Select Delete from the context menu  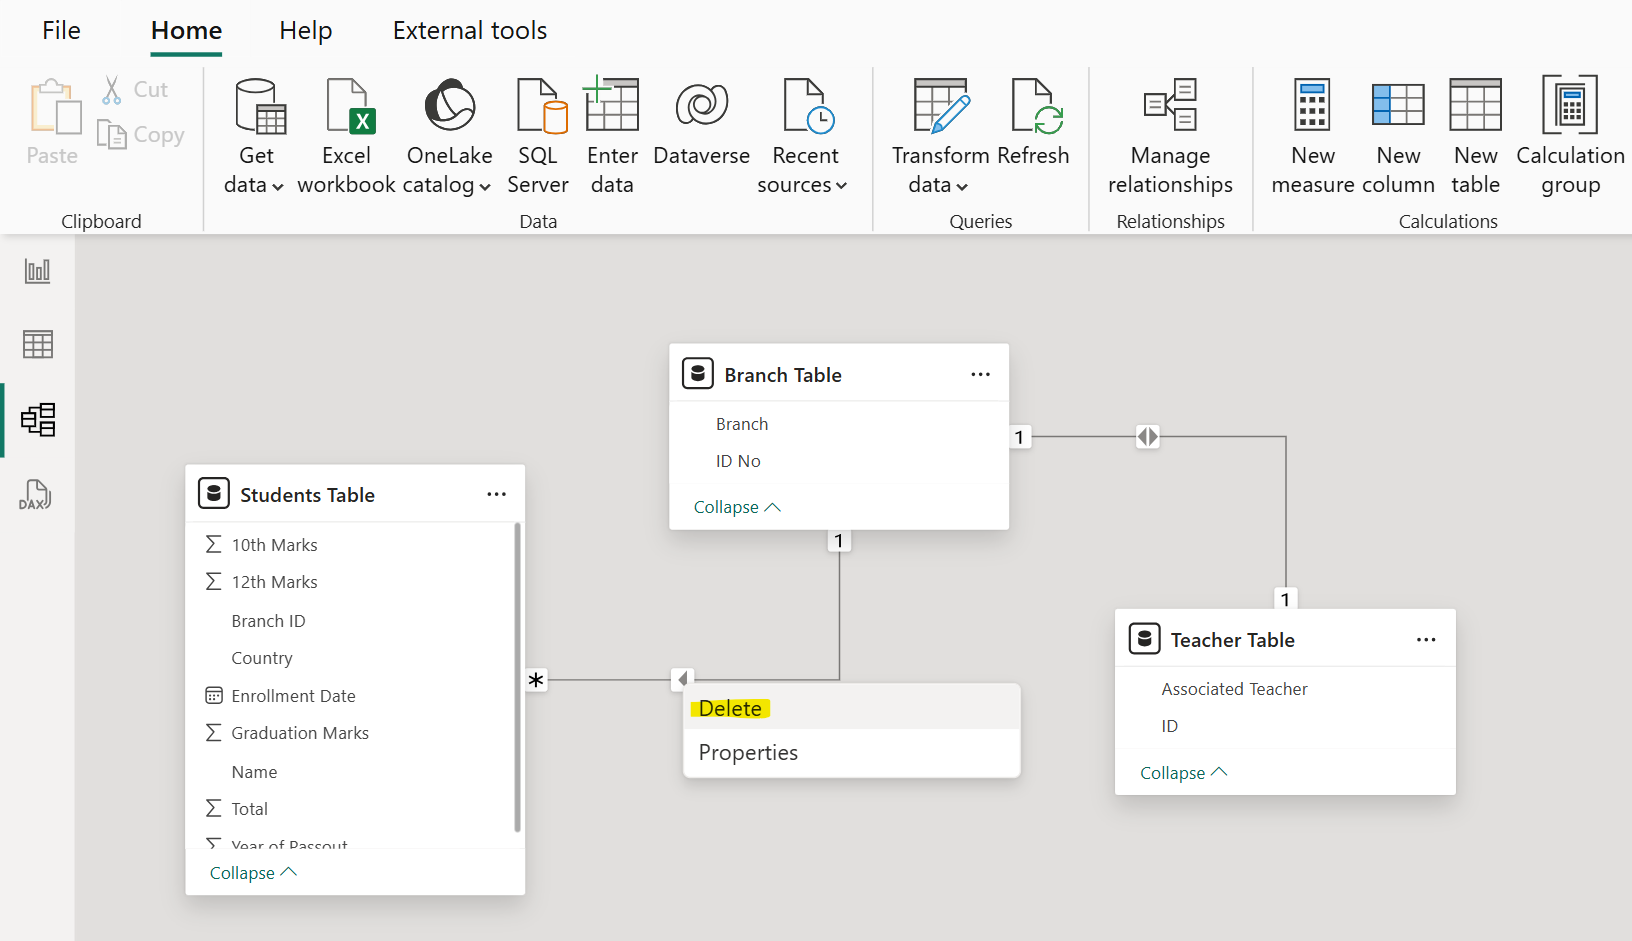pos(731,709)
